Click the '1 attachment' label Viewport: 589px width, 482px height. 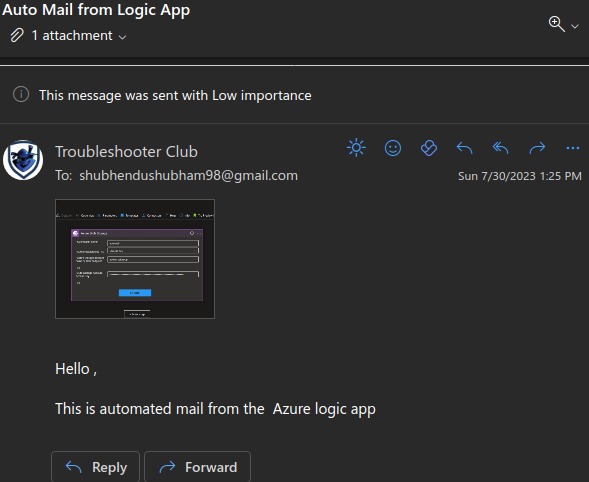tap(72, 35)
